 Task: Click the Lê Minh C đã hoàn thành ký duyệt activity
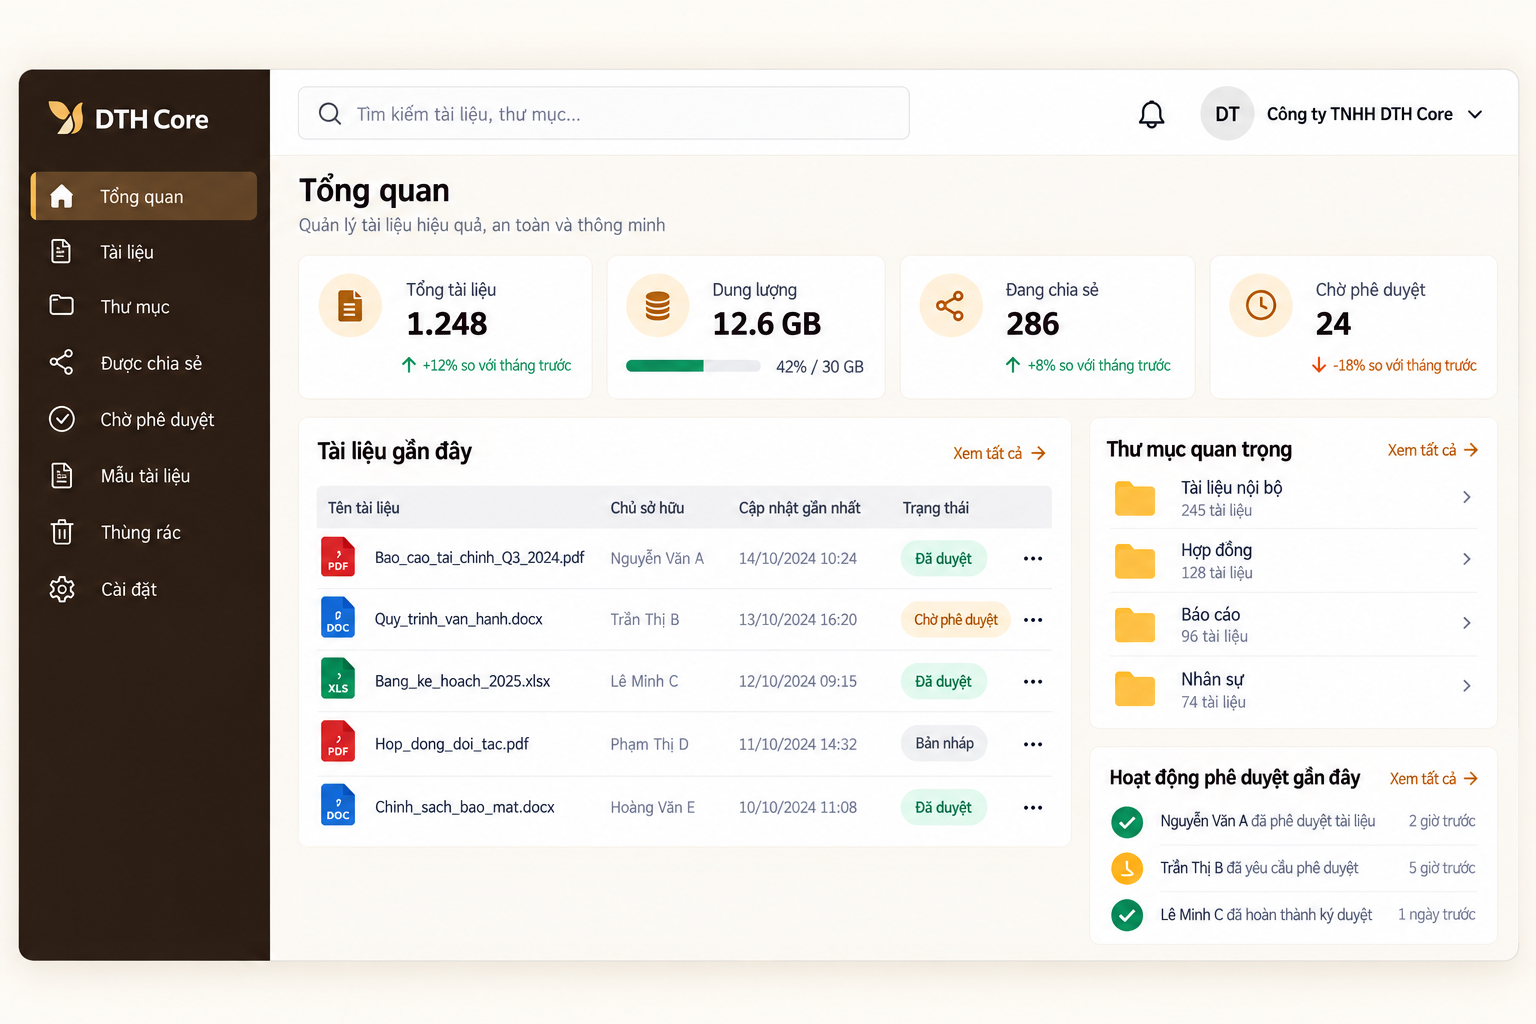click(1293, 914)
